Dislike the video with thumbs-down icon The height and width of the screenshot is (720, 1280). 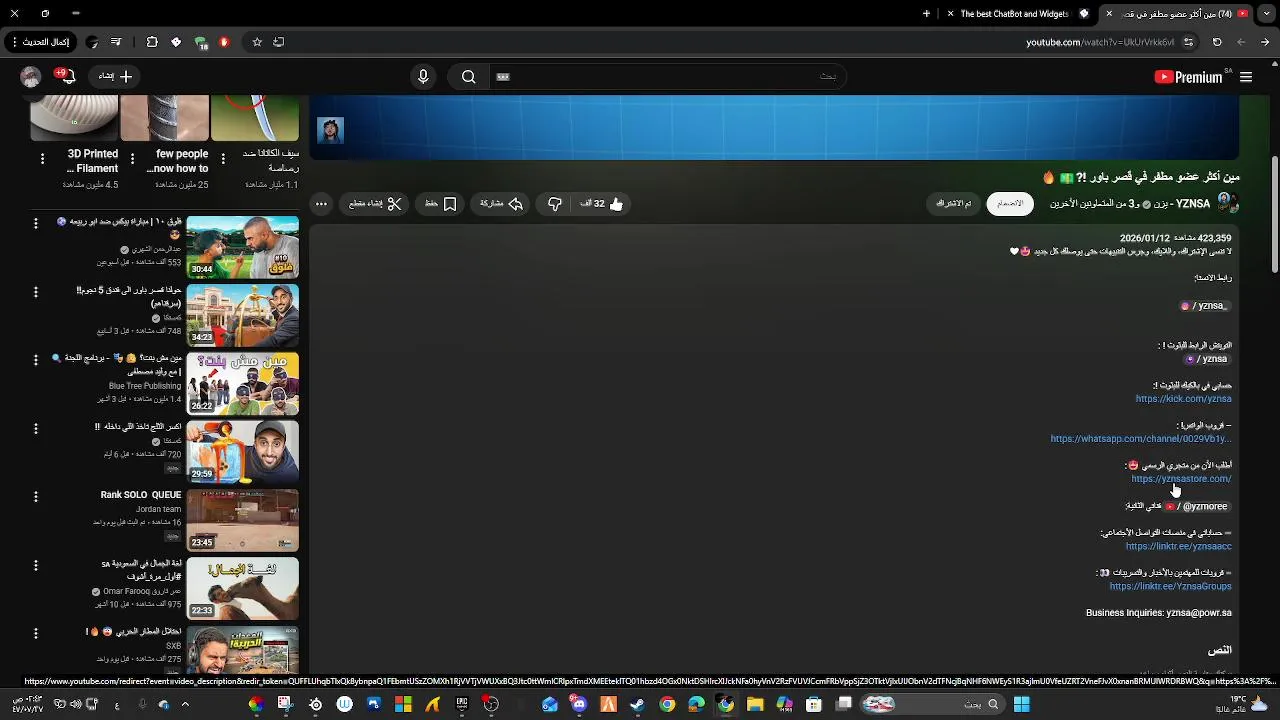(x=555, y=204)
